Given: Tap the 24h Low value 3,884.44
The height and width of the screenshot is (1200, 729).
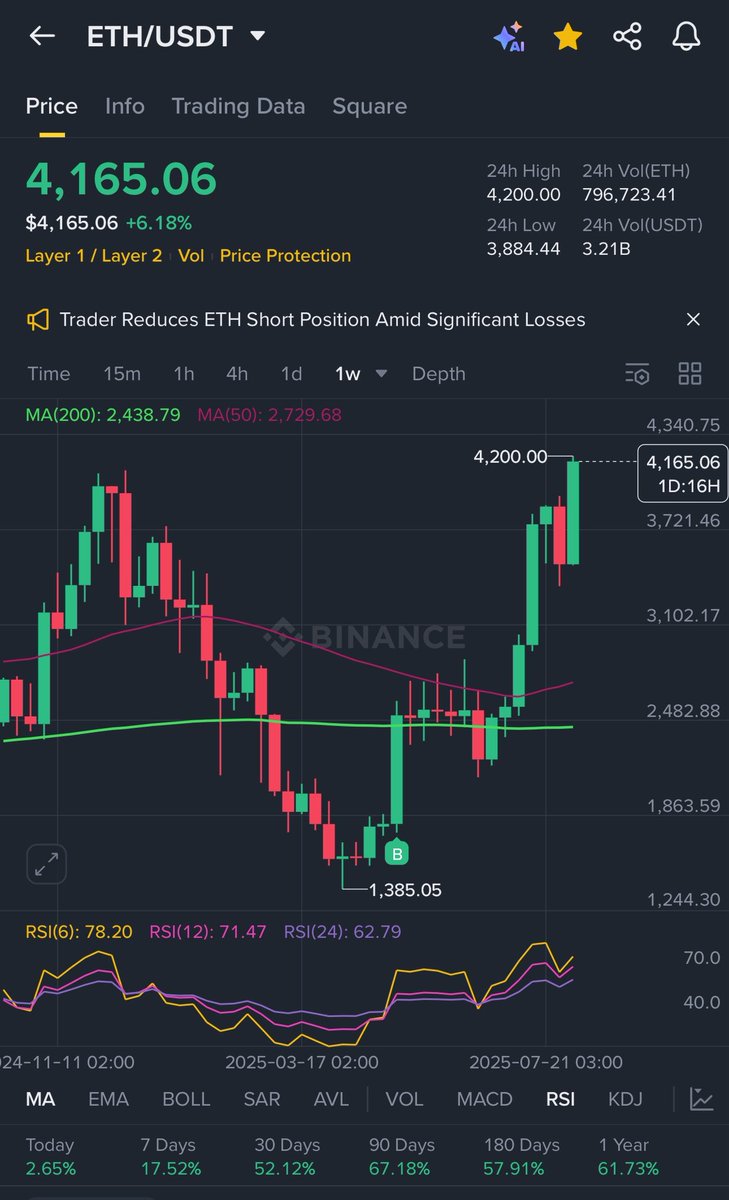Looking at the screenshot, I should (524, 248).
